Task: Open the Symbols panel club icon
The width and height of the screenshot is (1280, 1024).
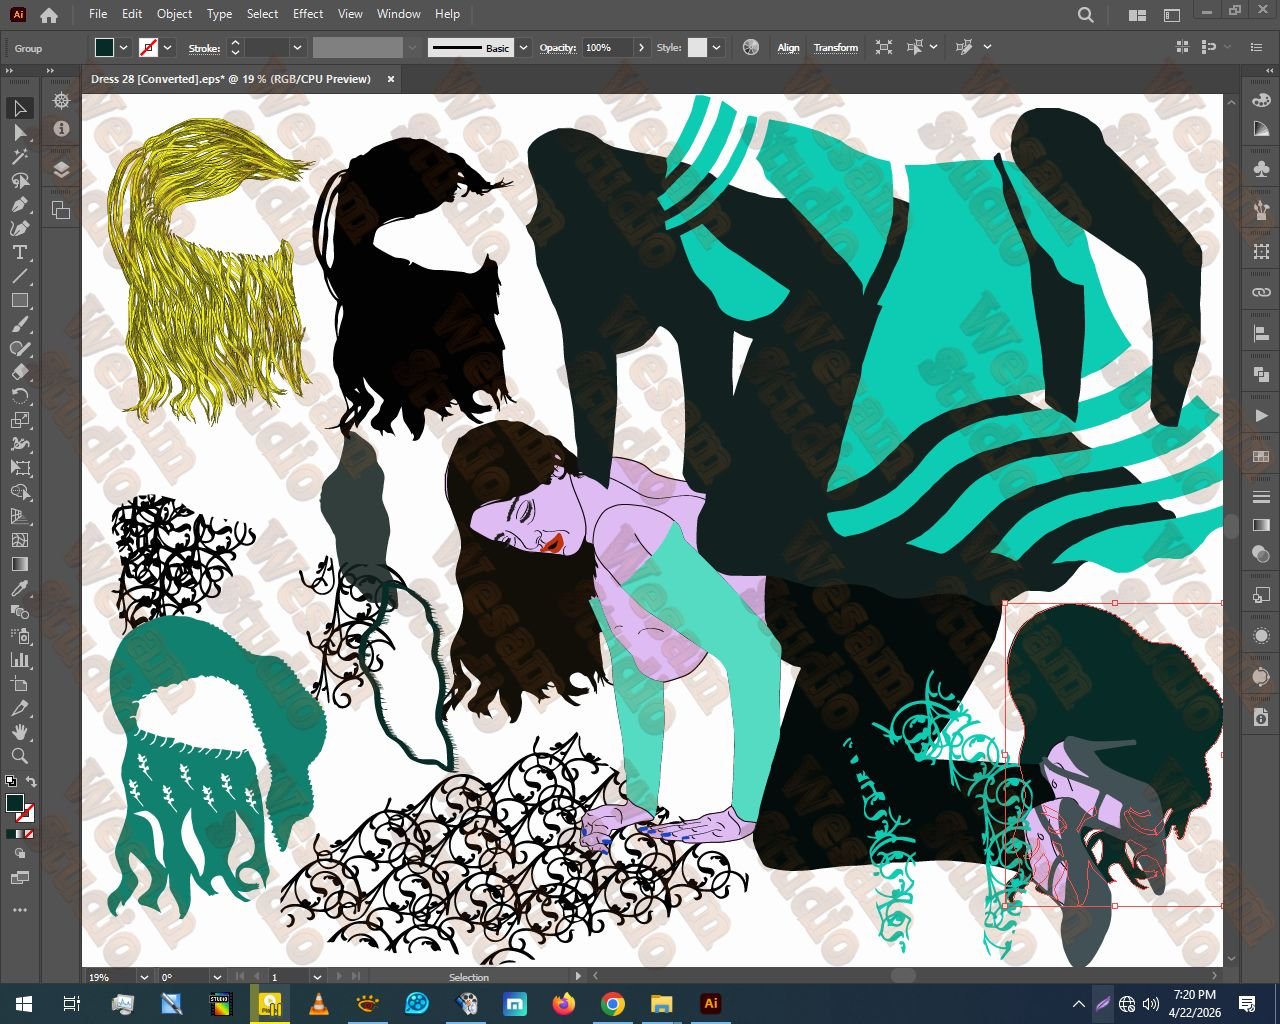Action: [1261, 170]
